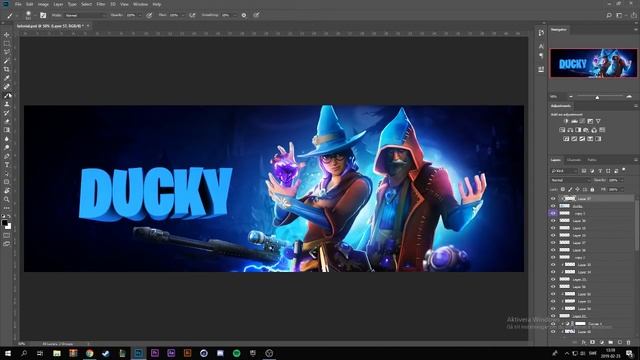This screenshot has height=360, width=640.
Task: Open Smoothing value dropdown
Action: click(235, 15)
